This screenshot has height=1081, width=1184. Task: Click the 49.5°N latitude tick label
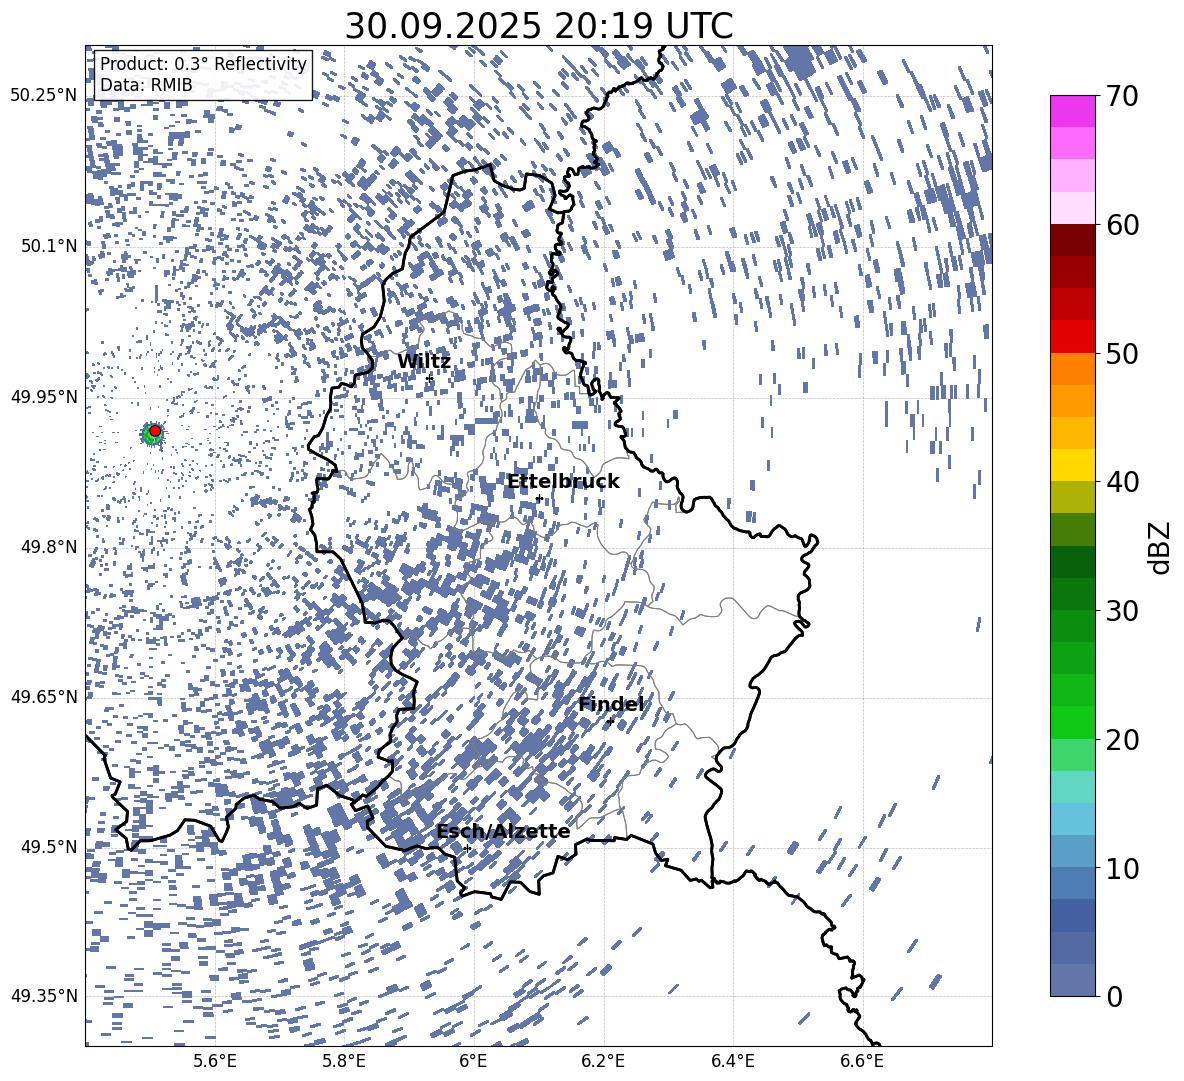click(x=49, y=847)
